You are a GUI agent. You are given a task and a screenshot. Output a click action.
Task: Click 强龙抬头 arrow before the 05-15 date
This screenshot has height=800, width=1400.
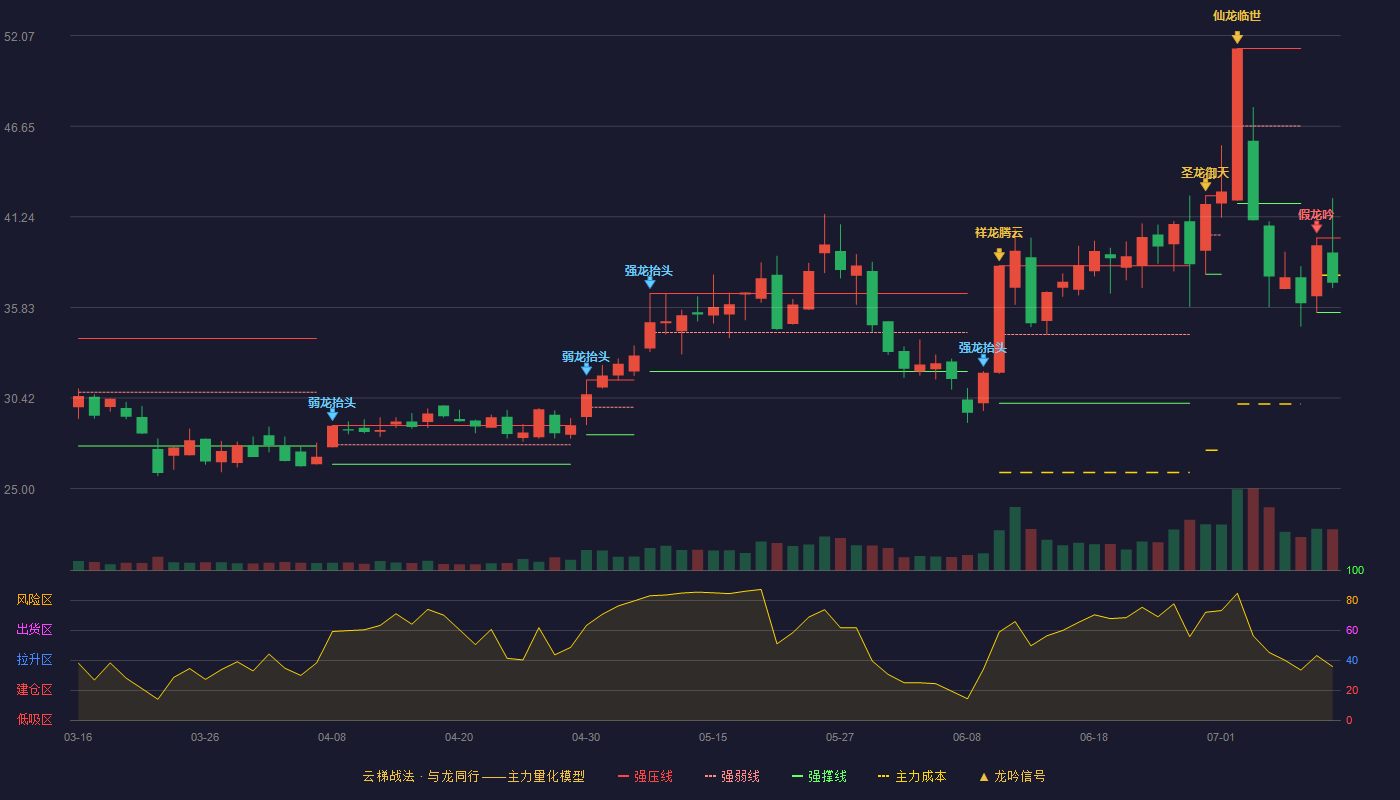pos(649,283)
